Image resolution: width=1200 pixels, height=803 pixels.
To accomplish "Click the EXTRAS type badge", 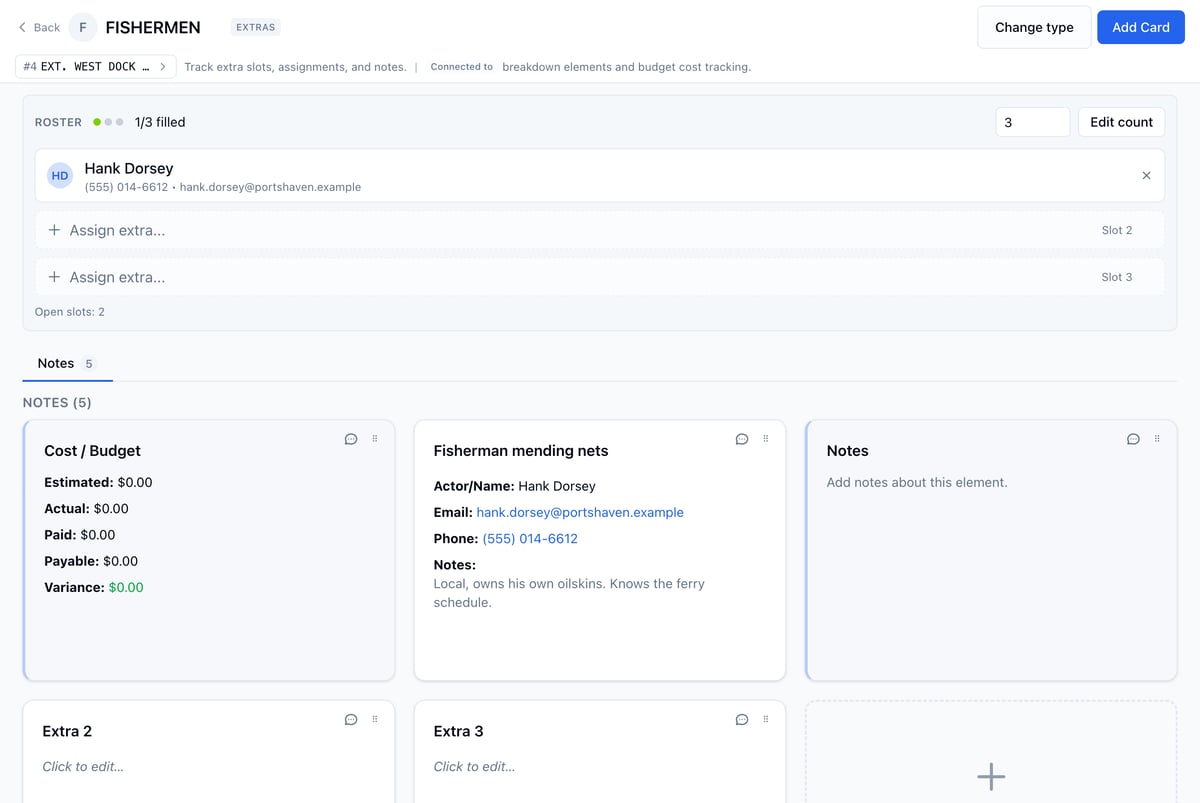I will (x=257, y=27).
